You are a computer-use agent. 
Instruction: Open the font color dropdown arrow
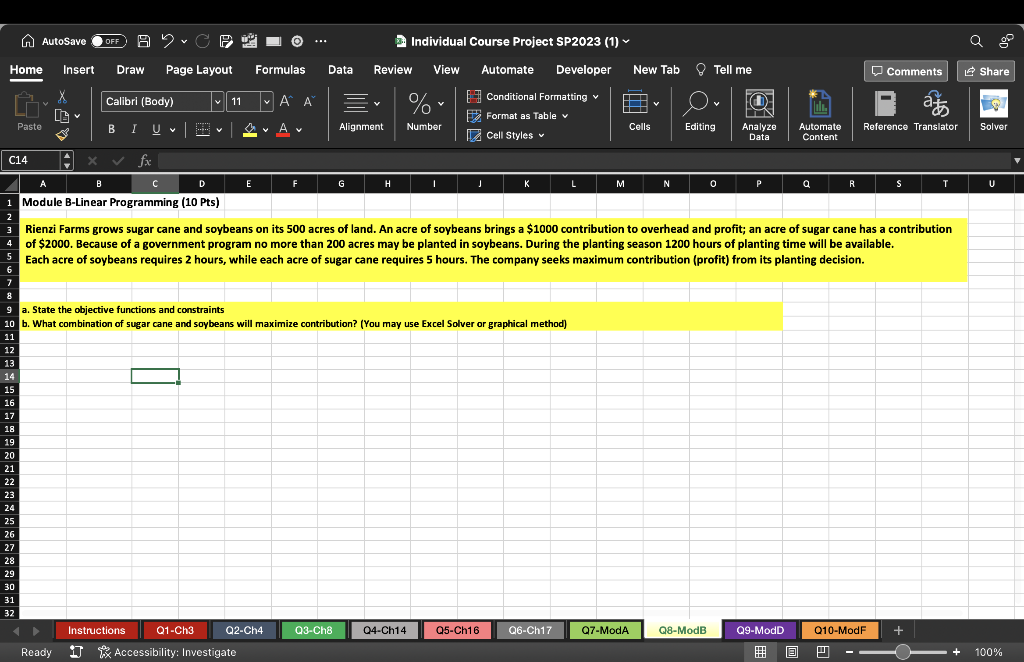point(299,130)
